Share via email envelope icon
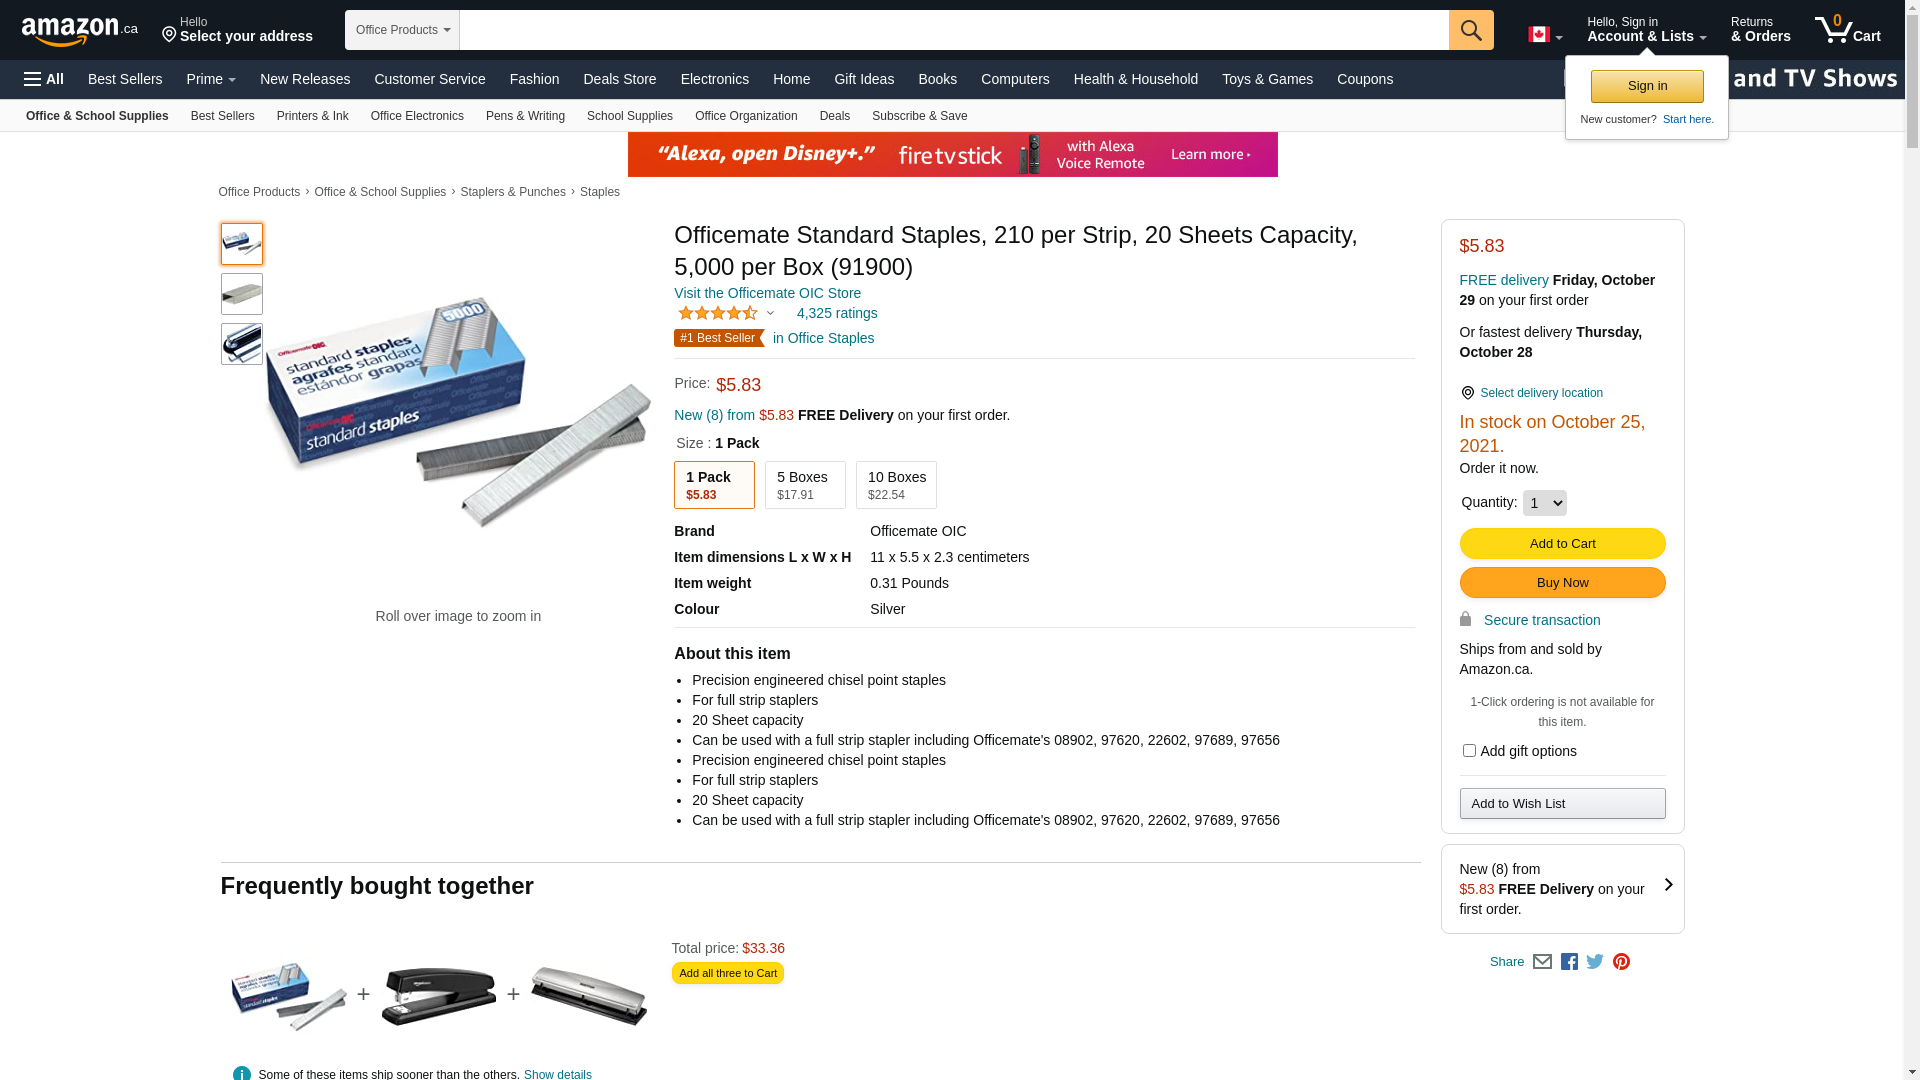The height and width of the screenshot is (1080, 1920). pyautogui.click(x=1542, y=962)
